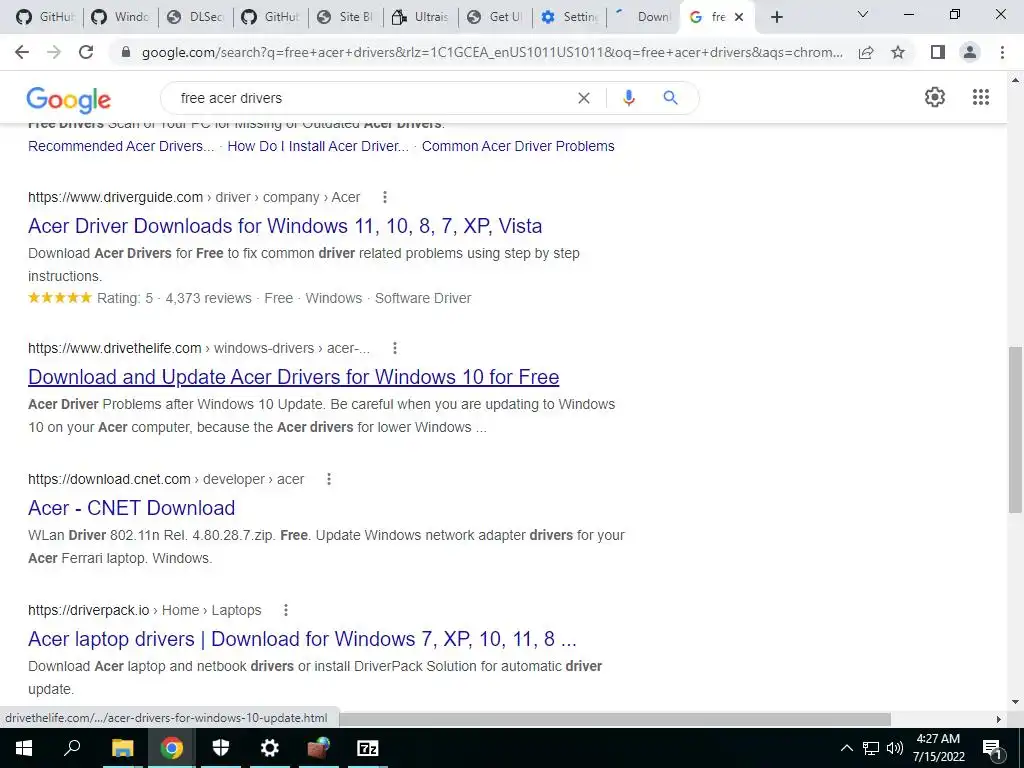Viewport: 1024px width, 768px height.
Task: Open options for the driverpack.io result
Action: point(285,610)
